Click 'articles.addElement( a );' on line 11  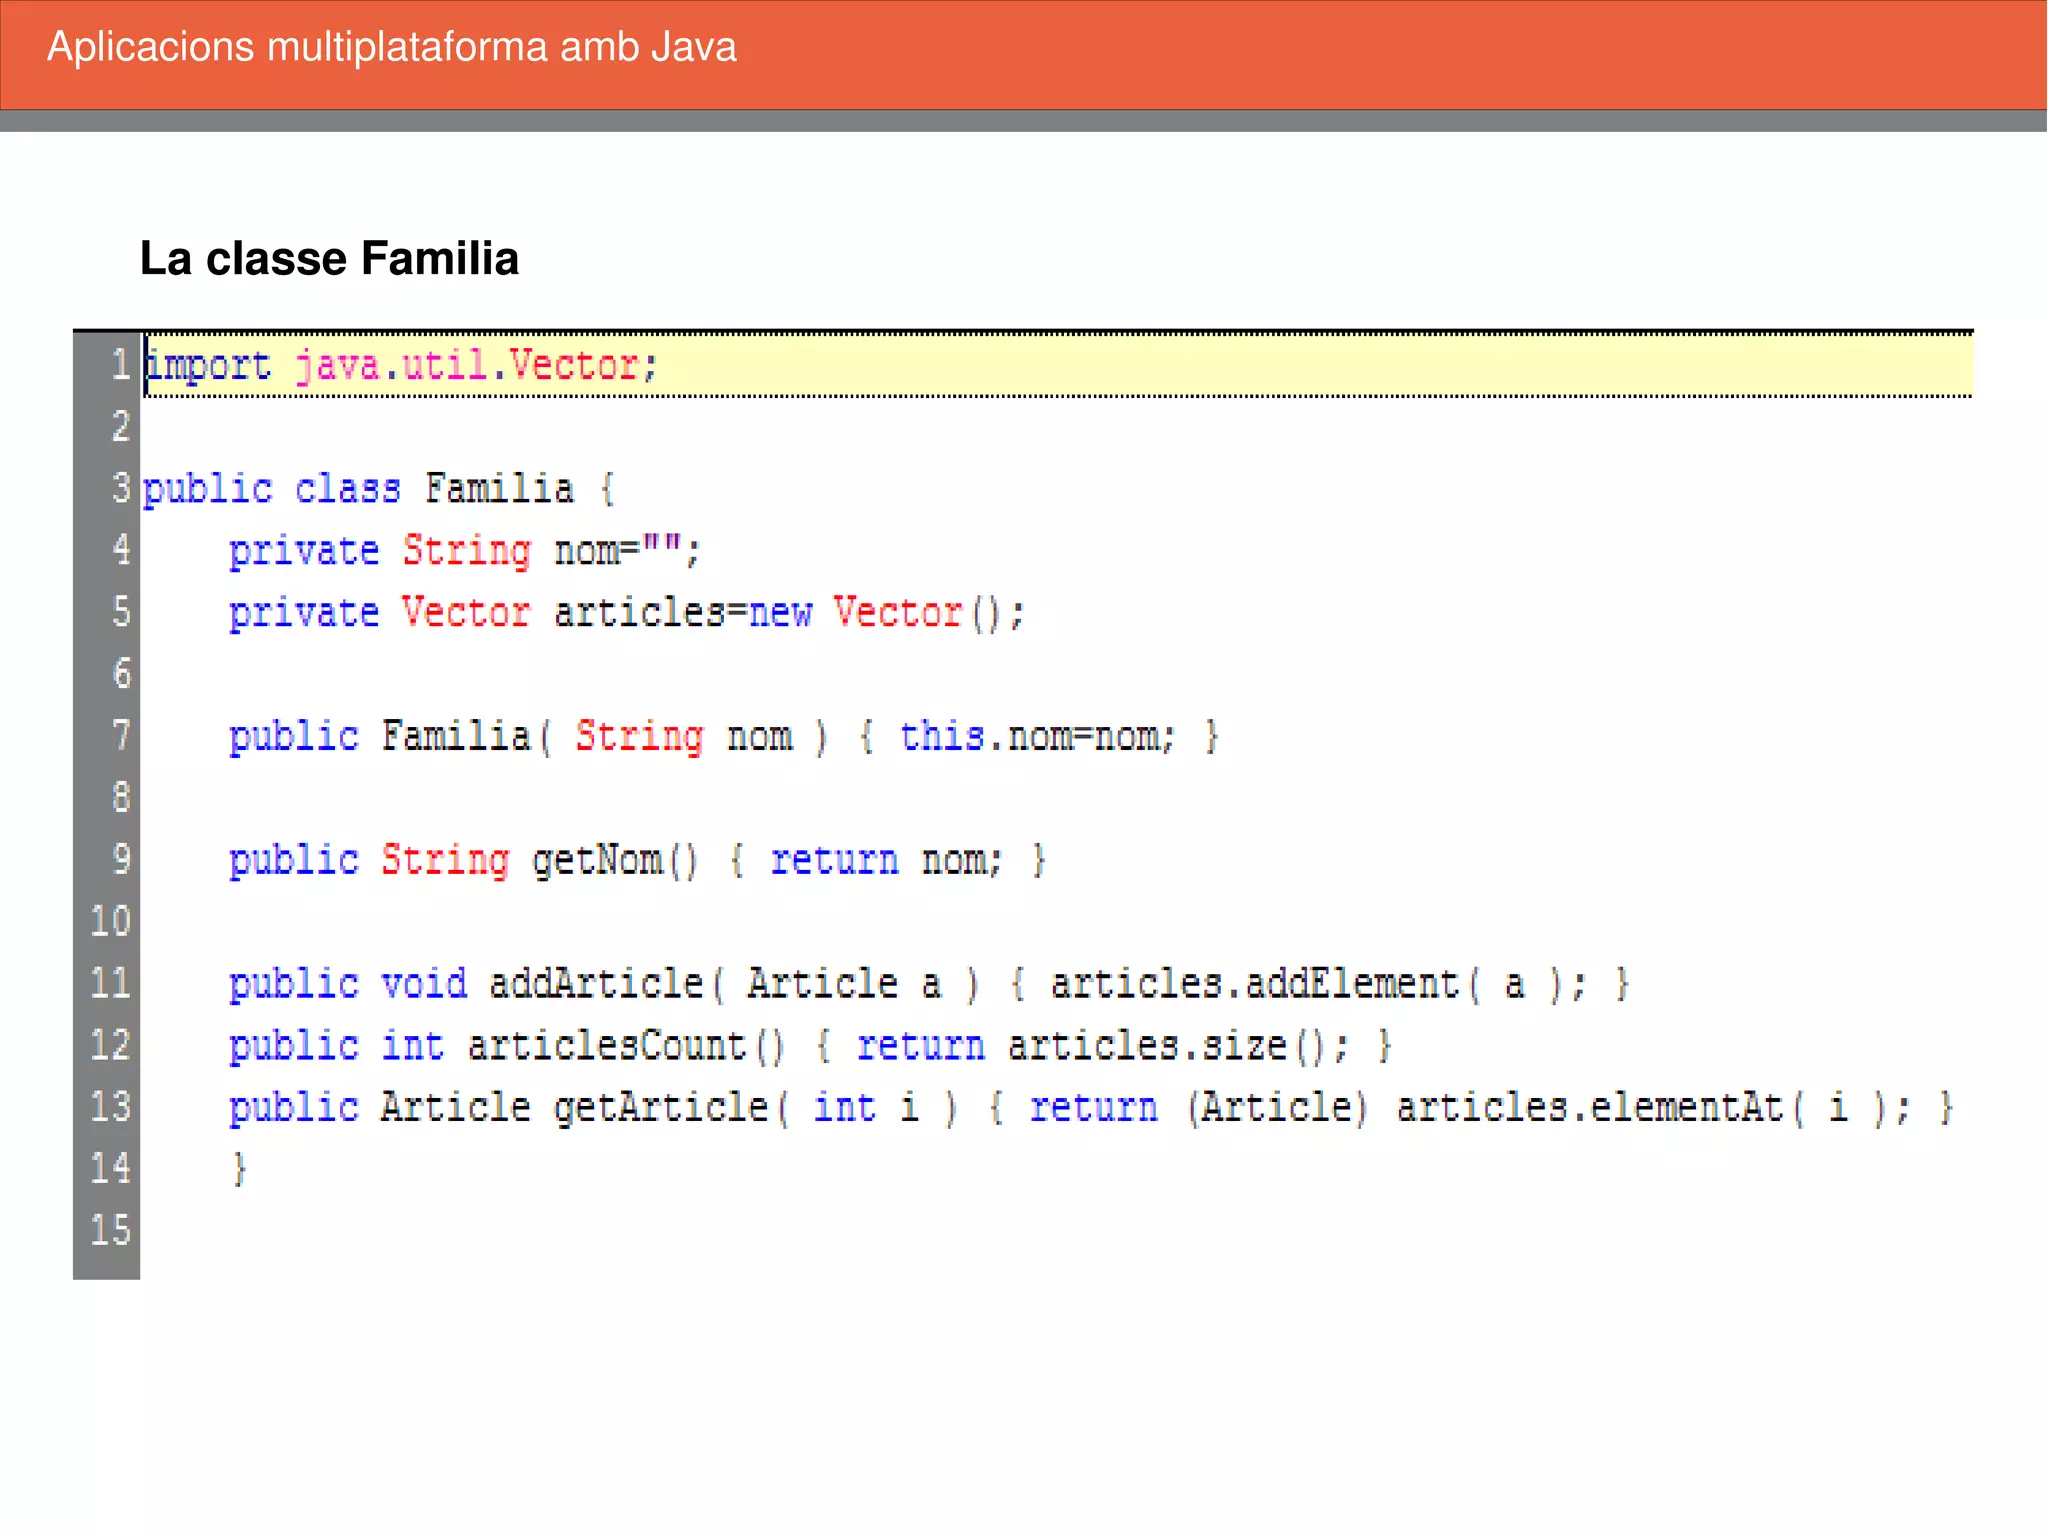tap(1318, 984)
